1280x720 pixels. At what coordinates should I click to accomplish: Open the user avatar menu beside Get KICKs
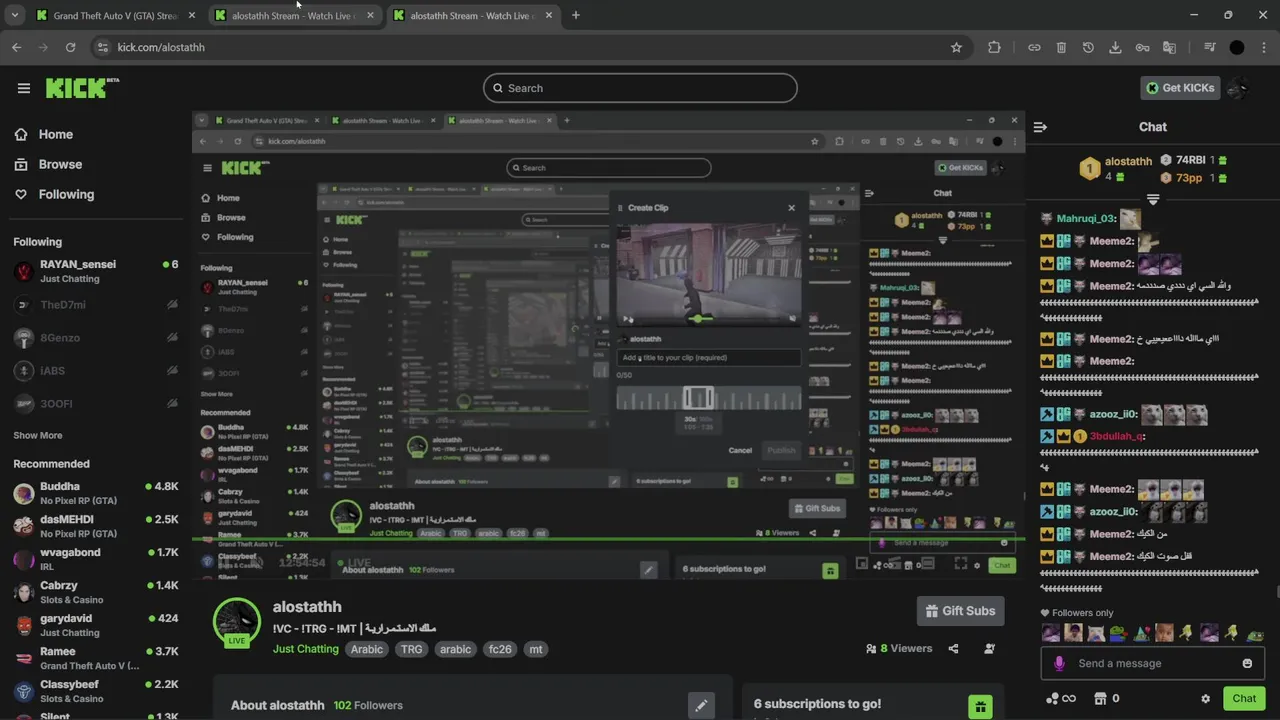pyautogui.click(x=1238, y=88)
